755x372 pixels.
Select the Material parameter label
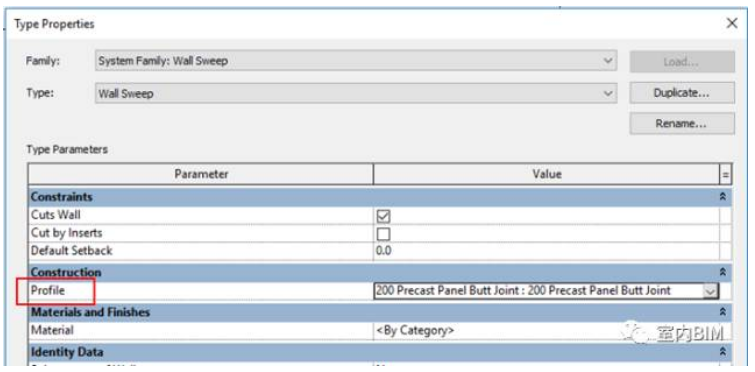tap(52, 330)
